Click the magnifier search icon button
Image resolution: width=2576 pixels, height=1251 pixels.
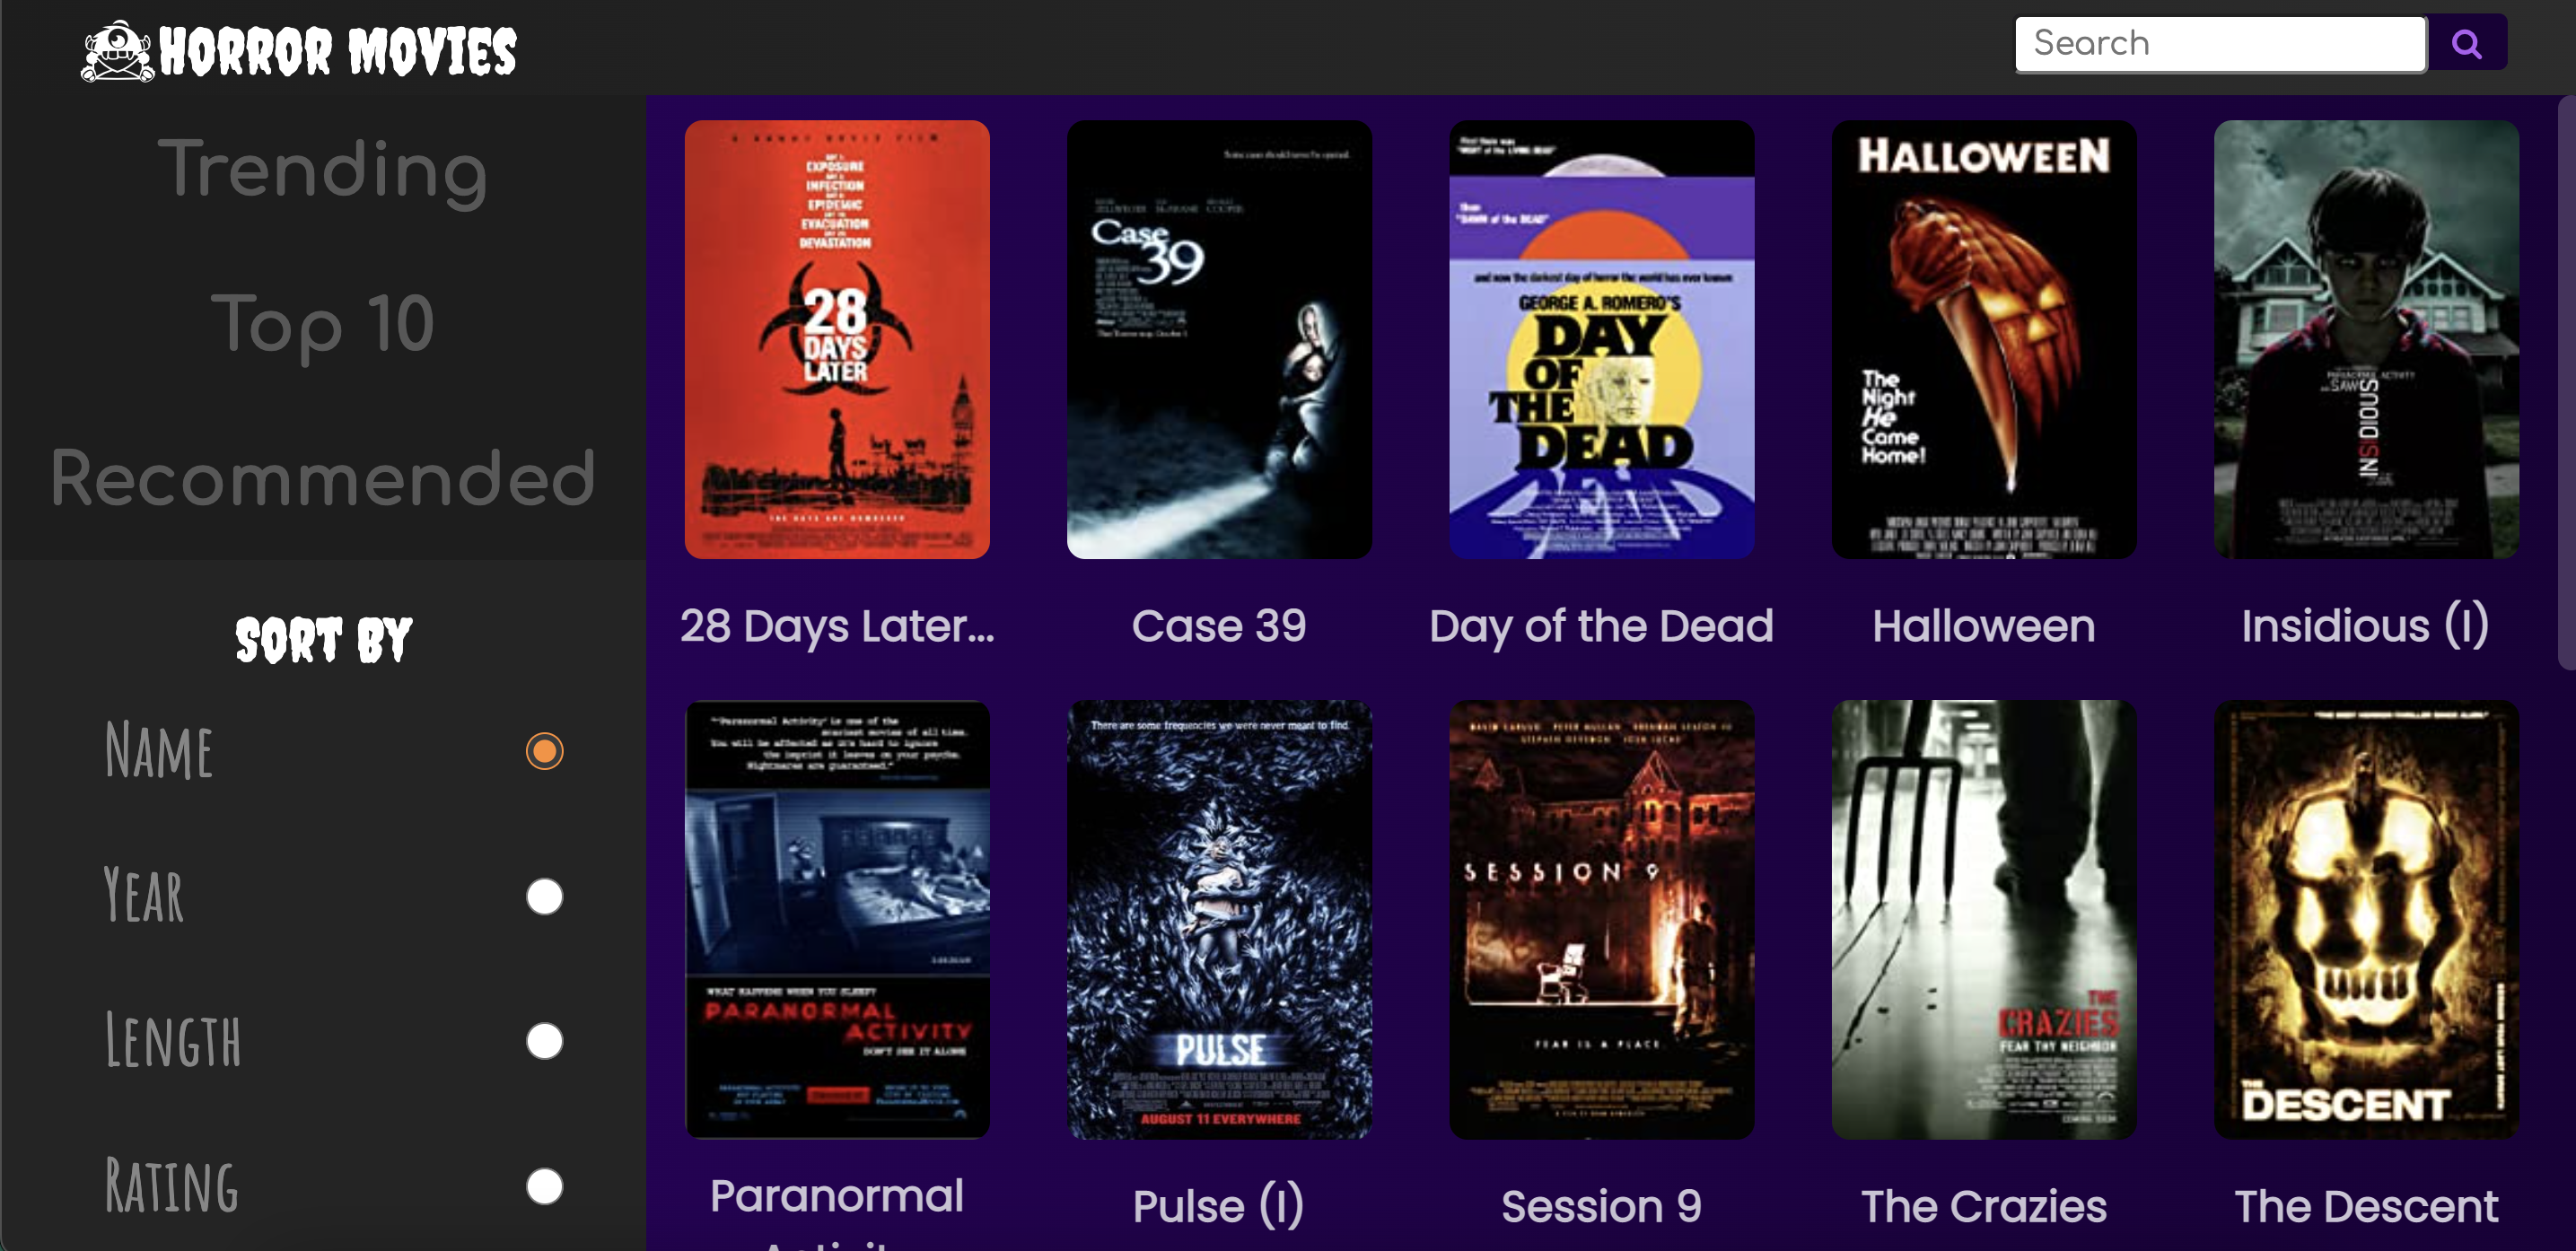coord(2466,44)
